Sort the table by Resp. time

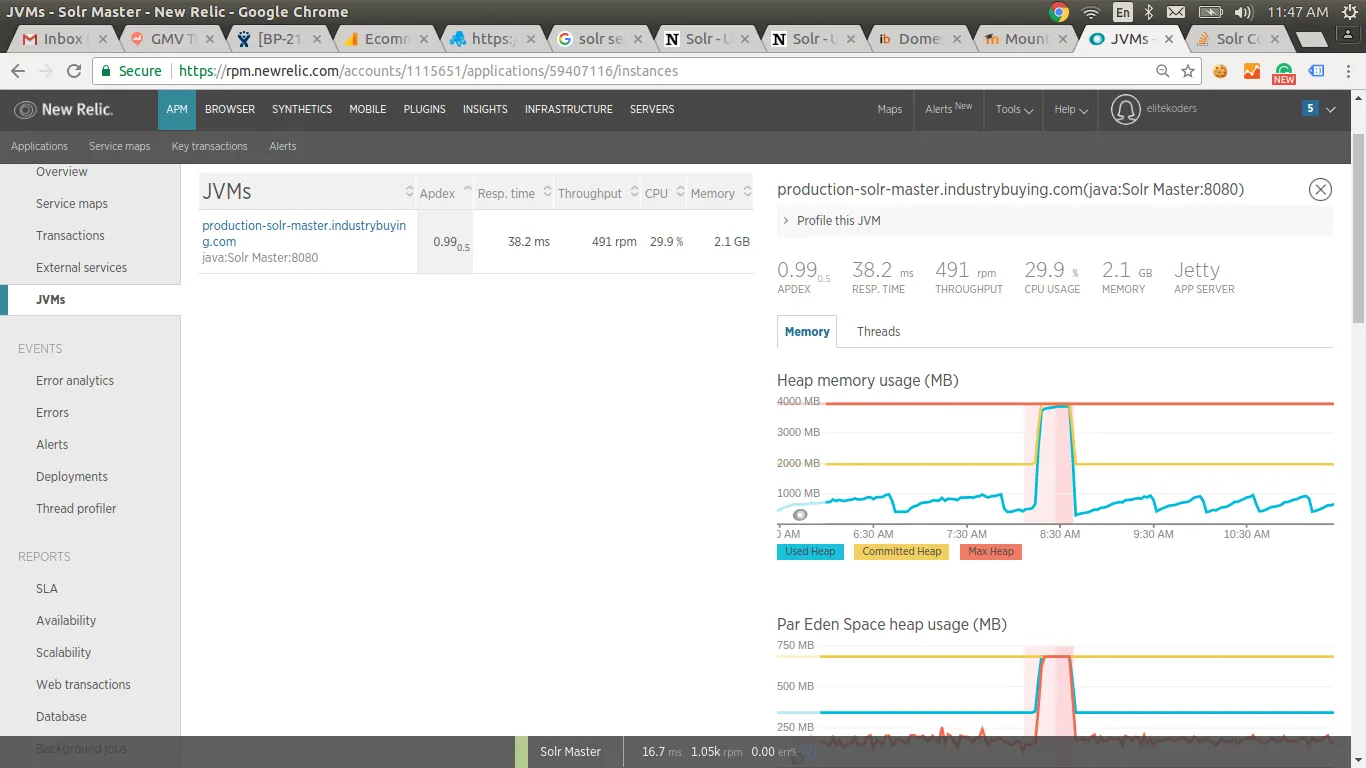tap(514, 193)
